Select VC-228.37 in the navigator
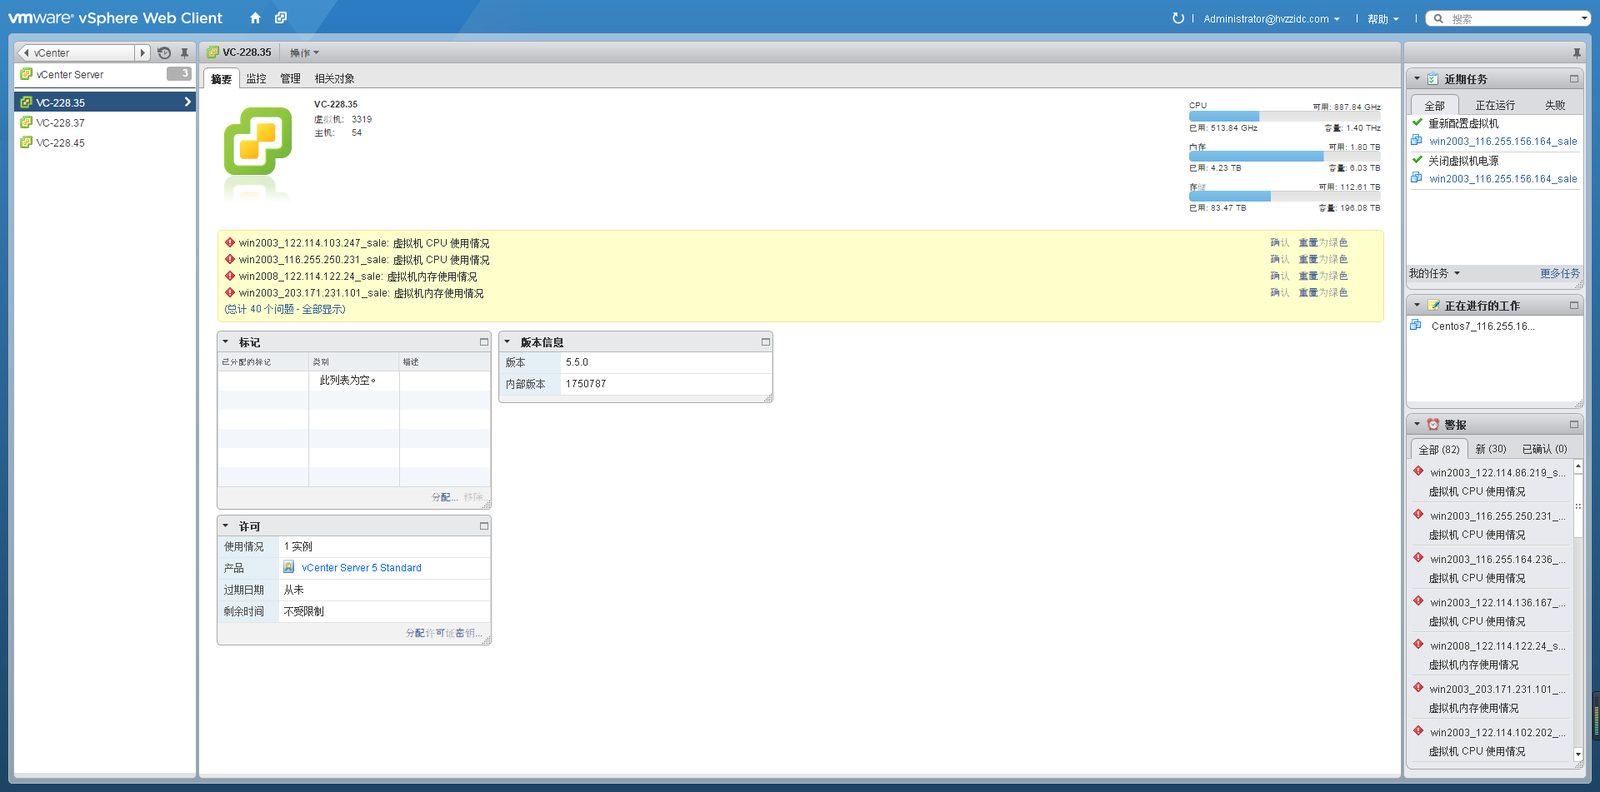Image resolution: width=1600 pixels, height=792 pixels. click(x=104, y=123)
